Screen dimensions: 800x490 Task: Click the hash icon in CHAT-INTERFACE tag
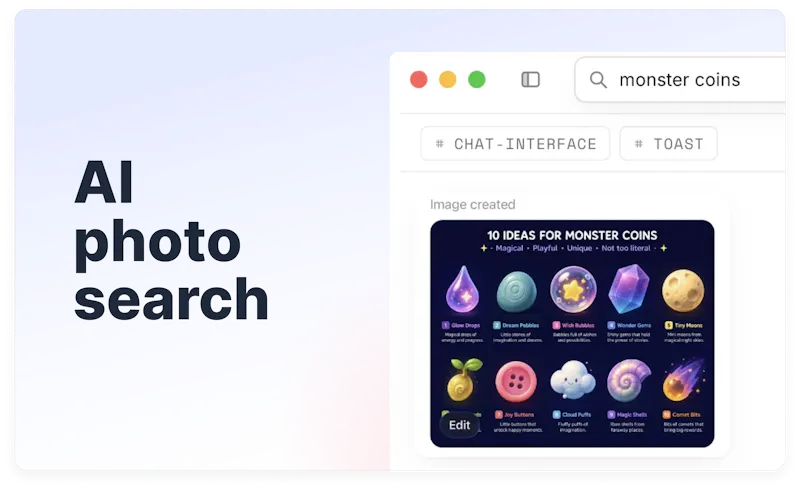[x=440, y=144]
